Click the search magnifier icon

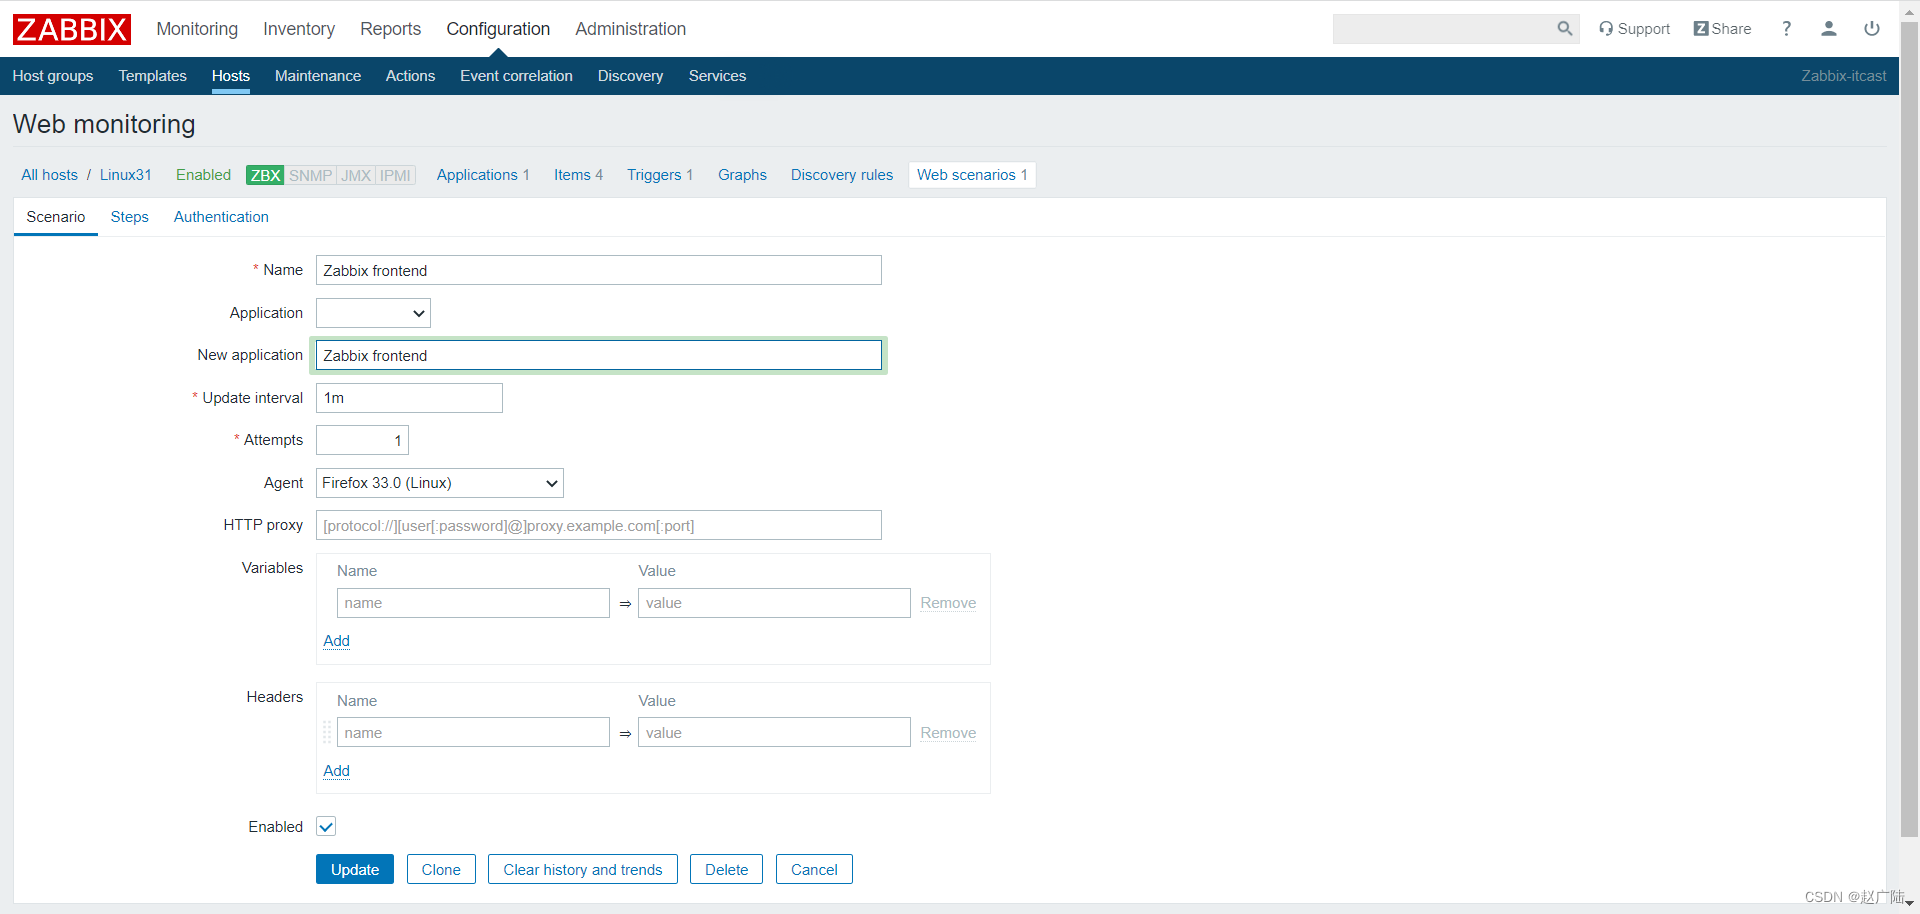[x=1564, y=29]
